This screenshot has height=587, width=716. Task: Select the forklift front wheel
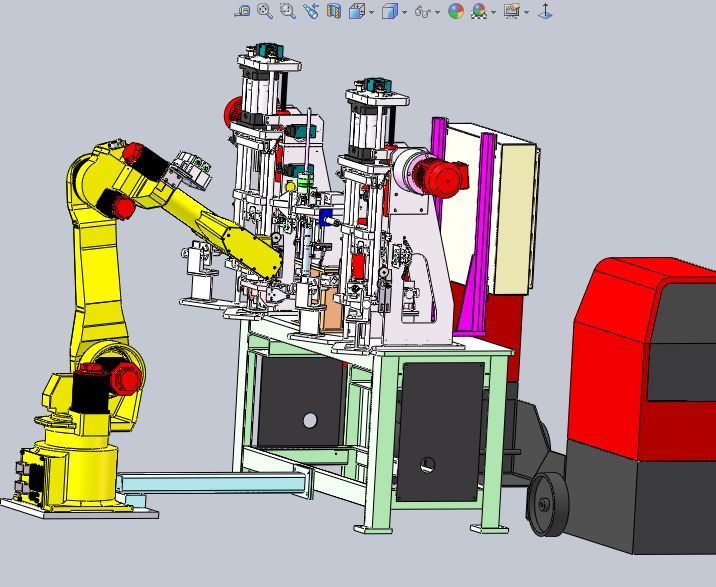point(547,504)
